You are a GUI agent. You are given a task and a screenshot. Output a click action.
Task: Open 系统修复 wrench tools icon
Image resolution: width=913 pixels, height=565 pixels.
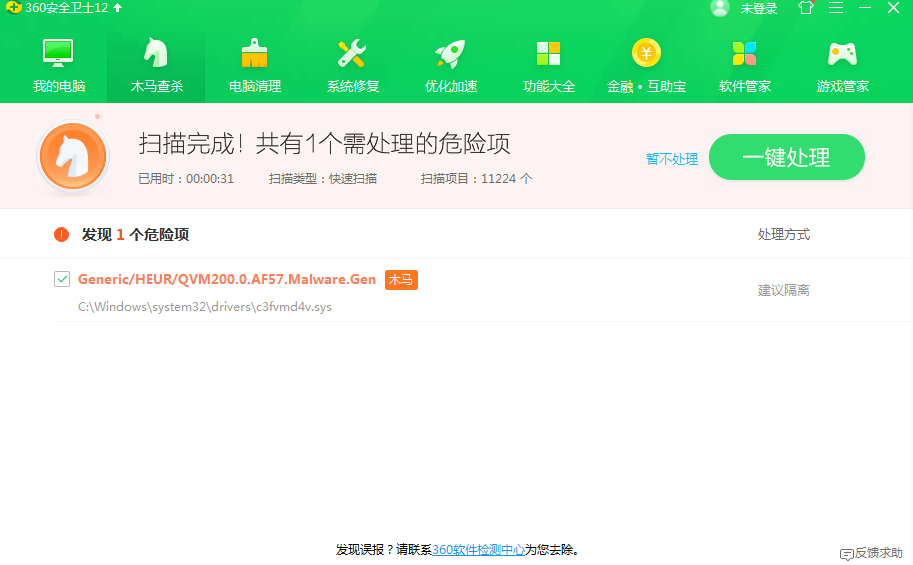click(352, 53)
